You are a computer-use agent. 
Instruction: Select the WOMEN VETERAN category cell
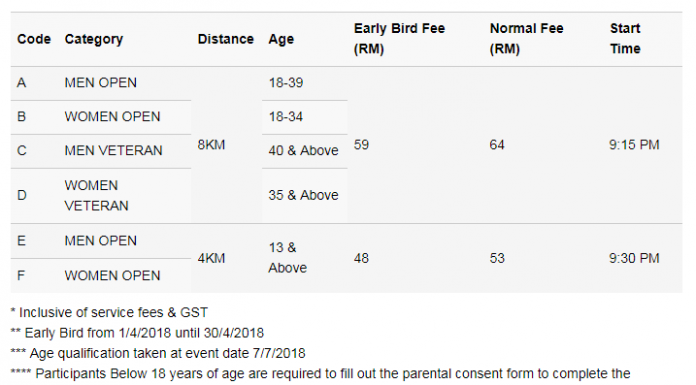(96, 195)
